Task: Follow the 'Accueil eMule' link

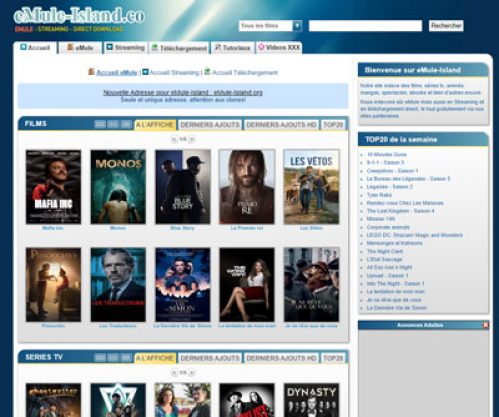Action: coord(116,72)
